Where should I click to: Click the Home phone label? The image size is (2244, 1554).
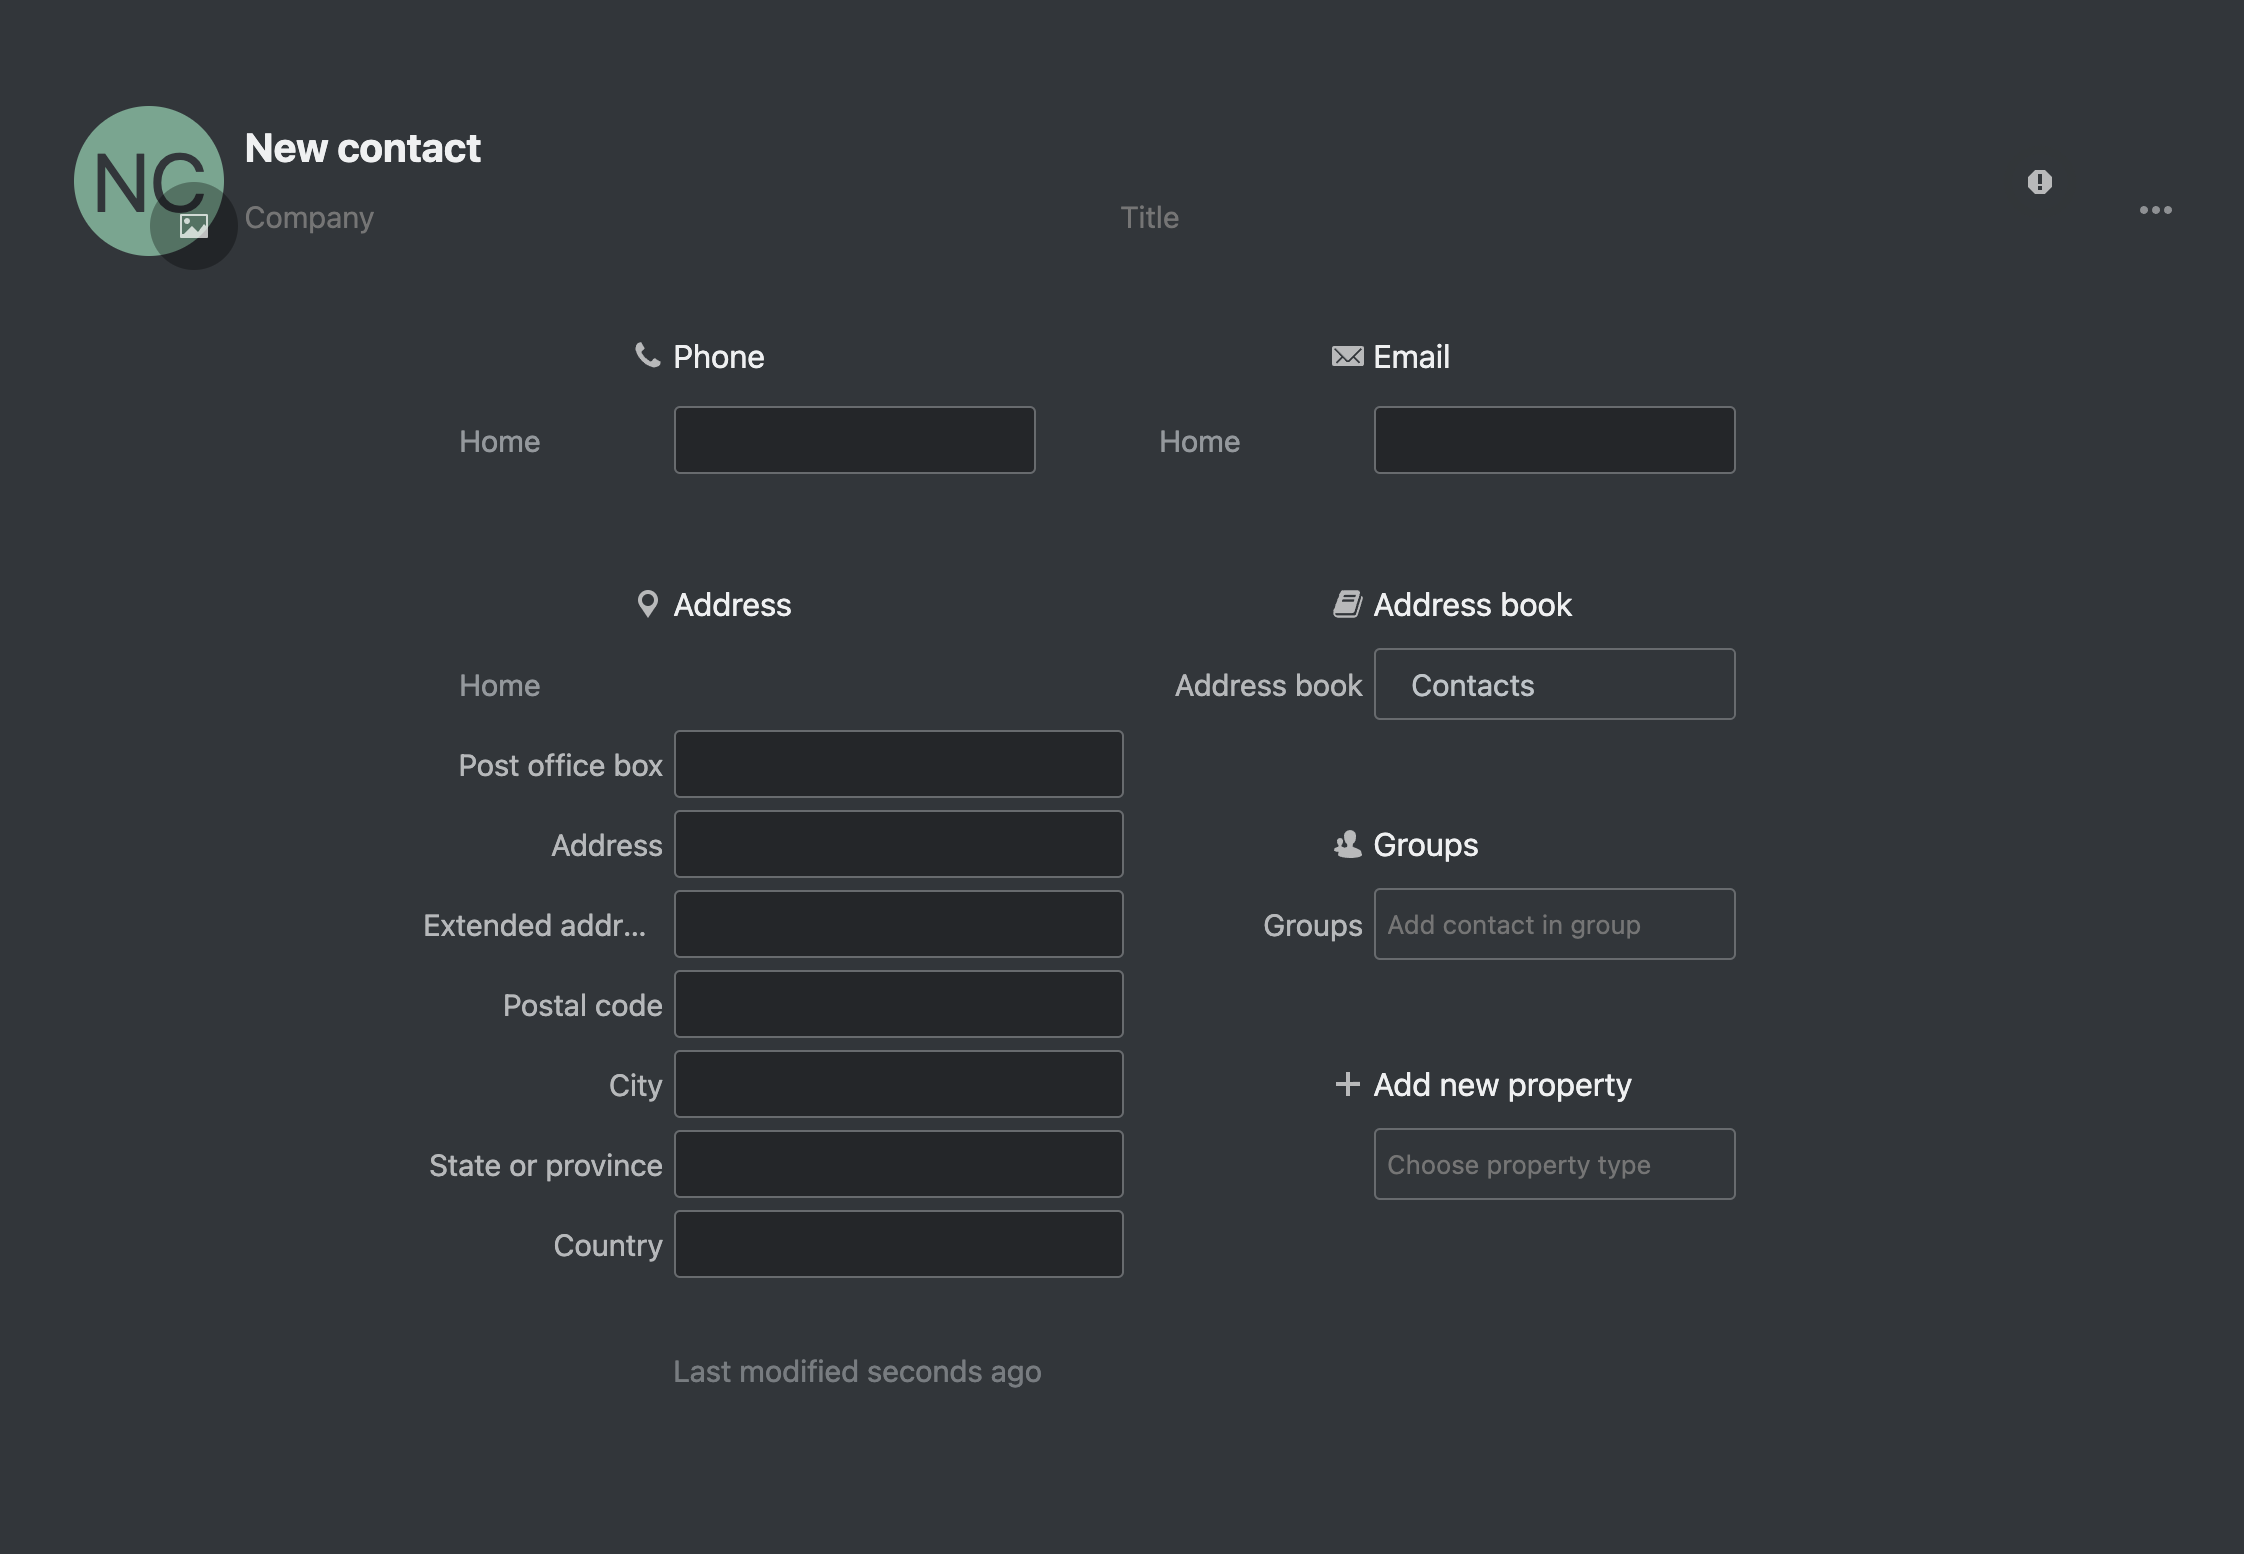point(500,440)
